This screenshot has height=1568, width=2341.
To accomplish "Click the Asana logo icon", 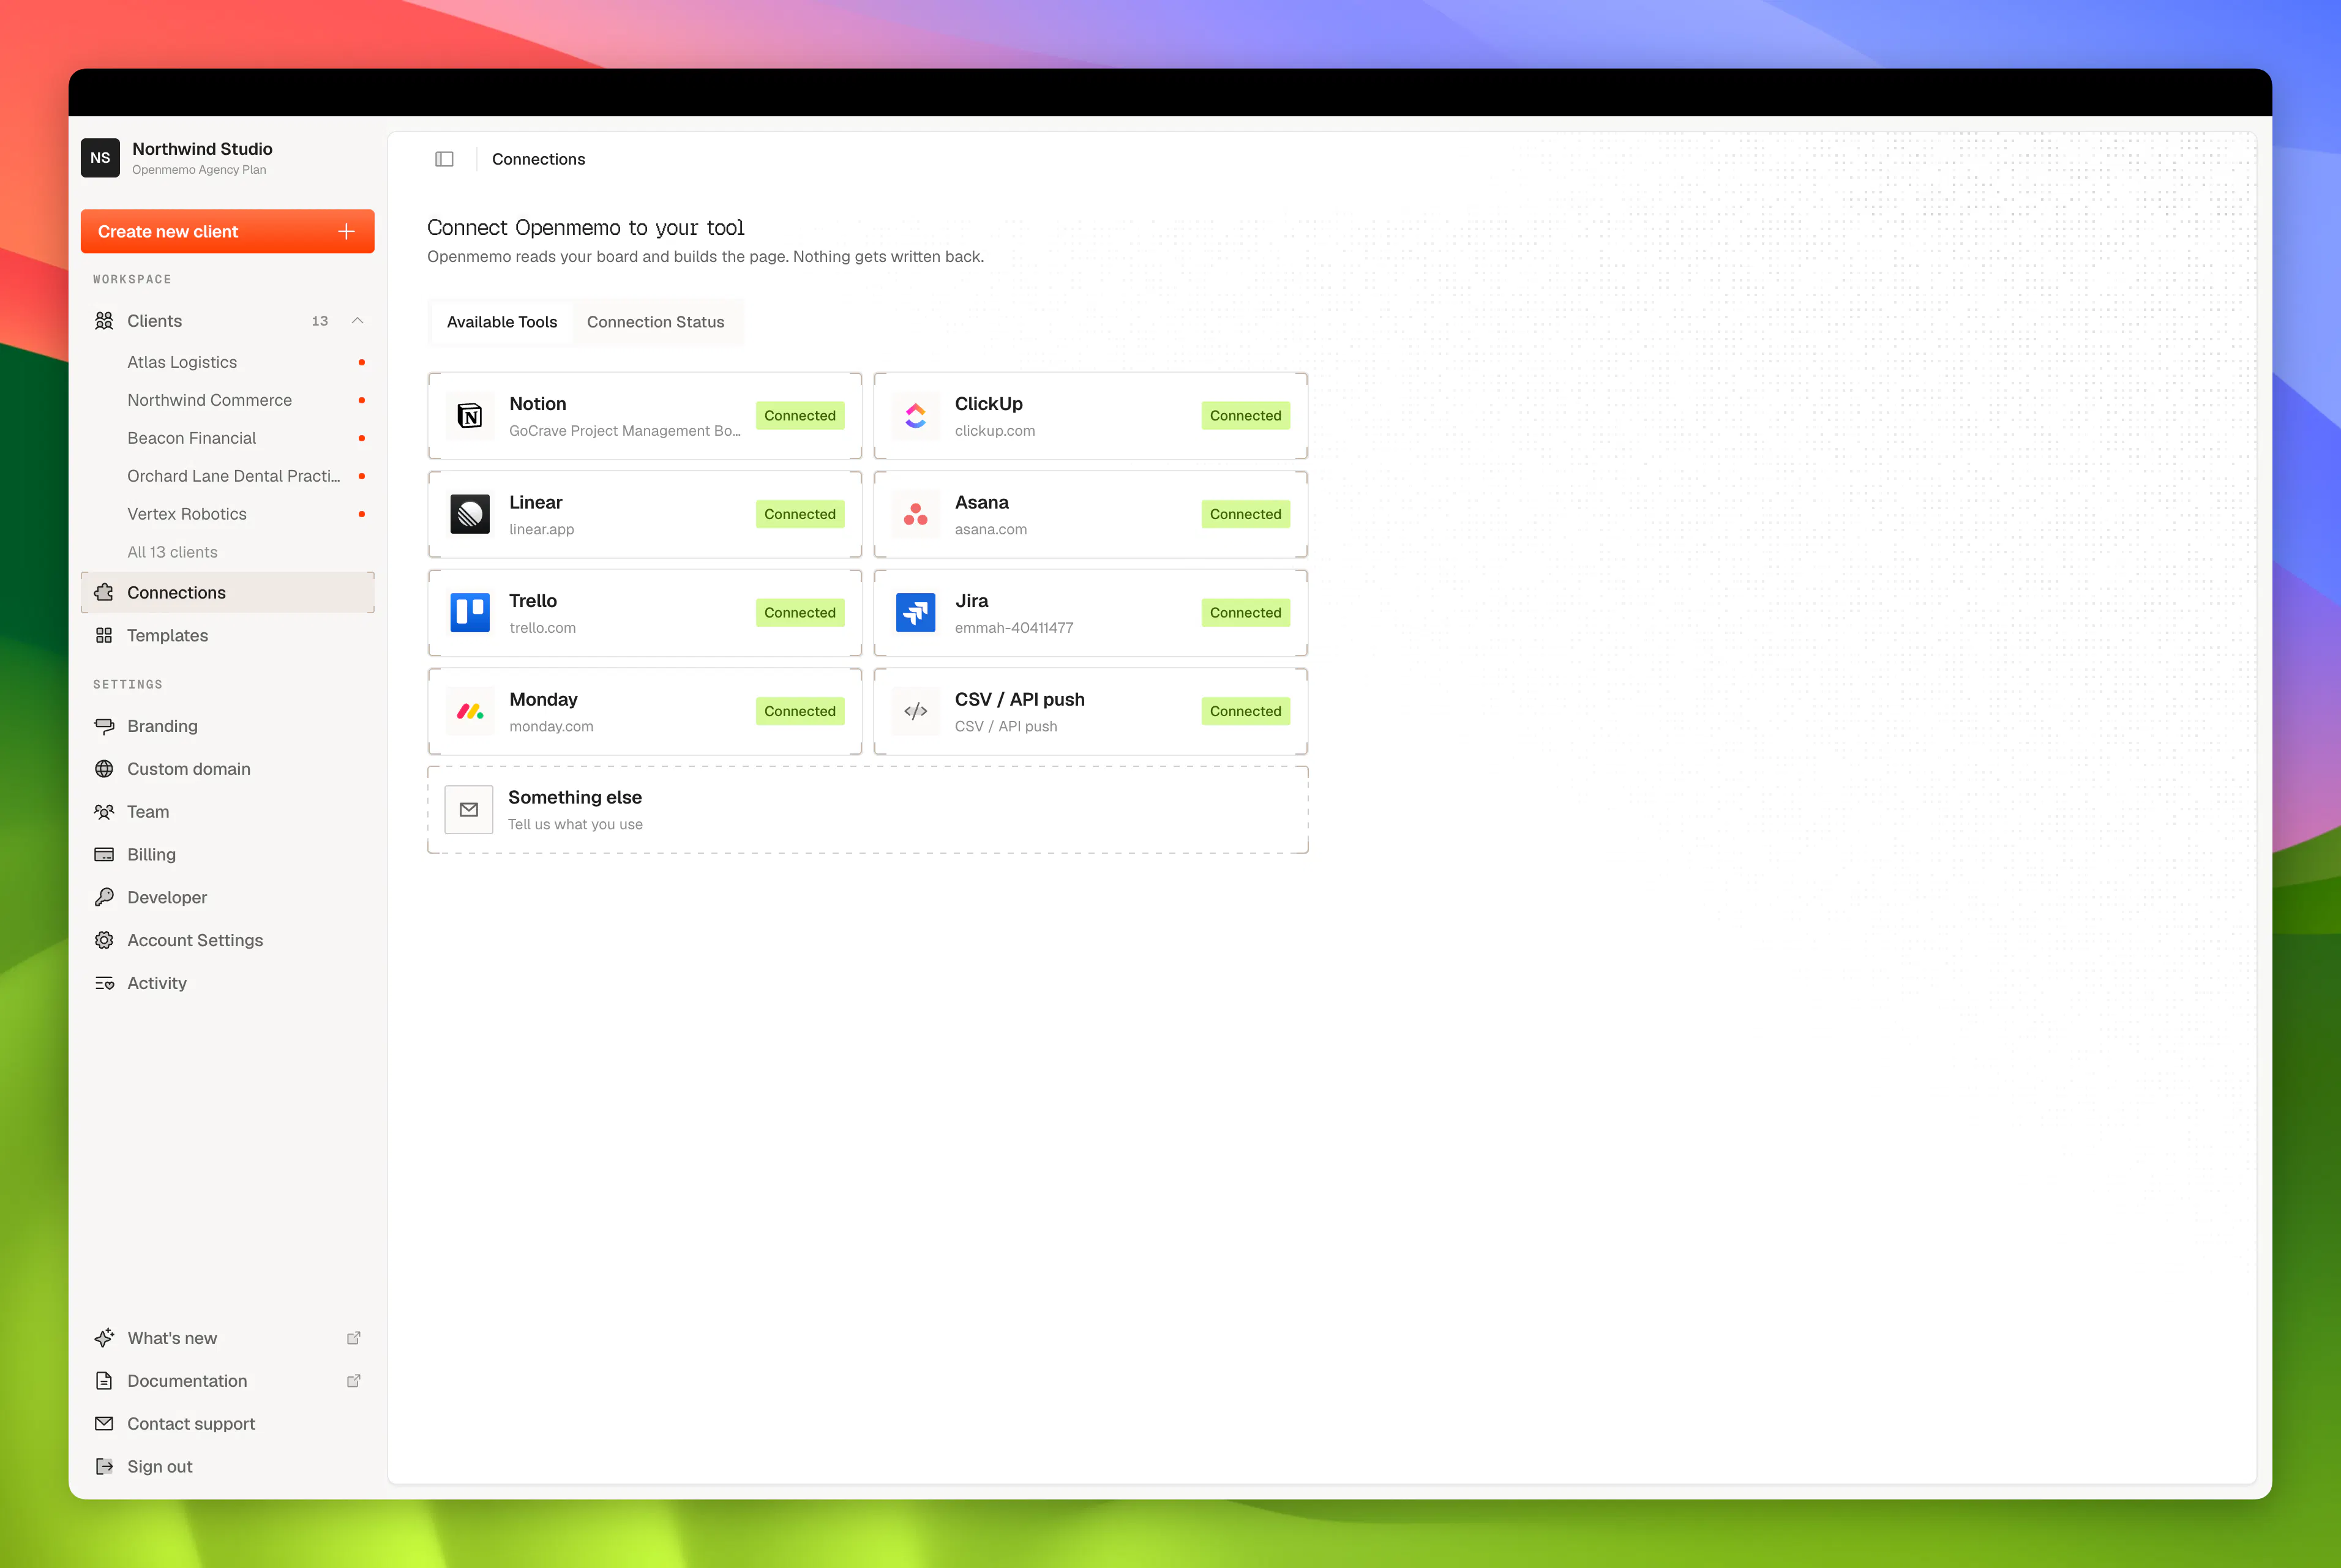I will (915, 514).
